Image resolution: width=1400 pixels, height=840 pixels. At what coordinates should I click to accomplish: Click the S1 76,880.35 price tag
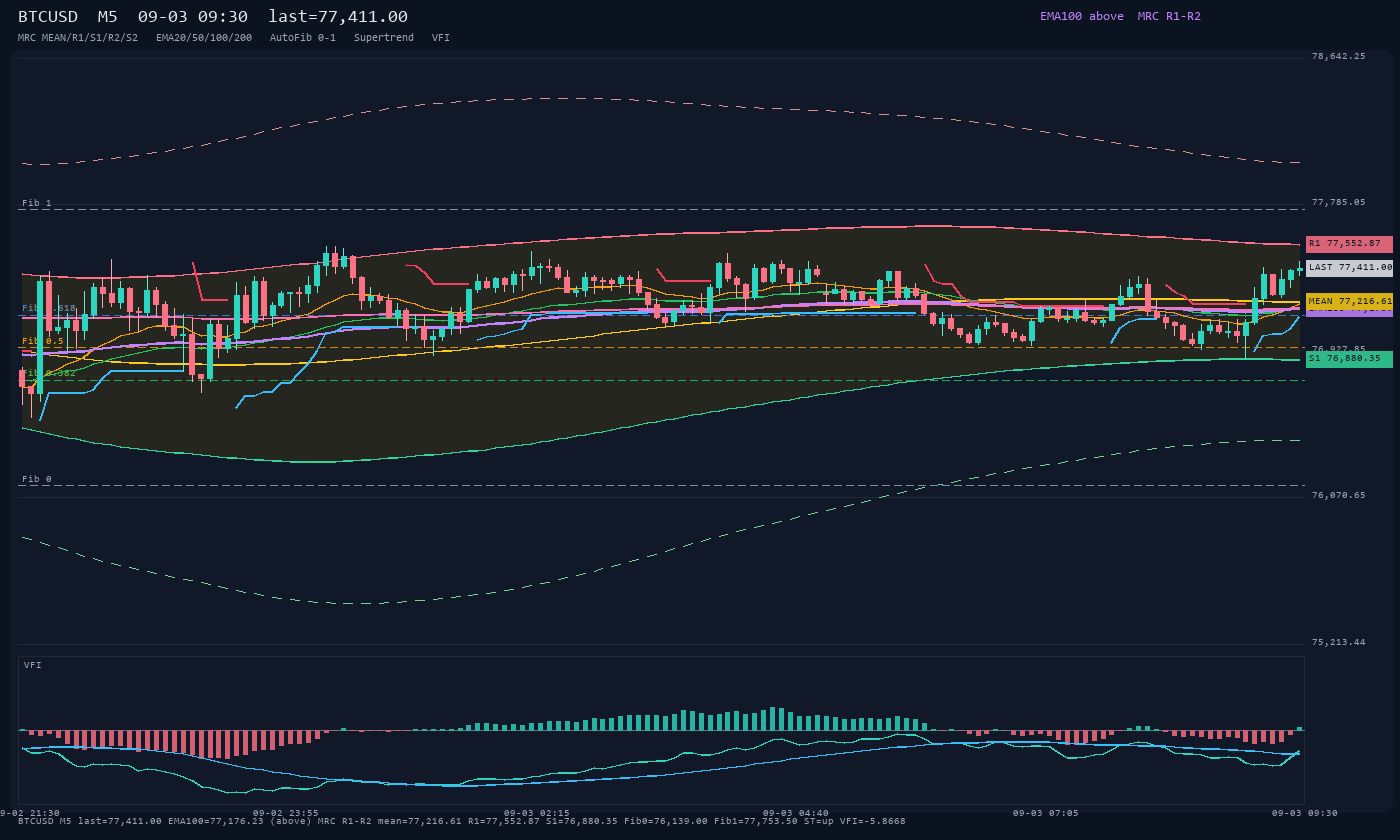point(1349,359)
